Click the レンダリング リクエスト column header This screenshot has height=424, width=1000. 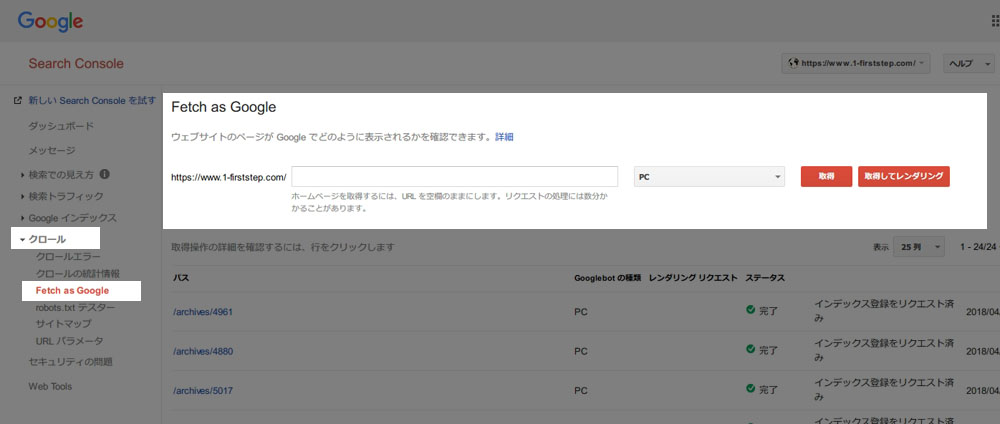pos(693,279)
